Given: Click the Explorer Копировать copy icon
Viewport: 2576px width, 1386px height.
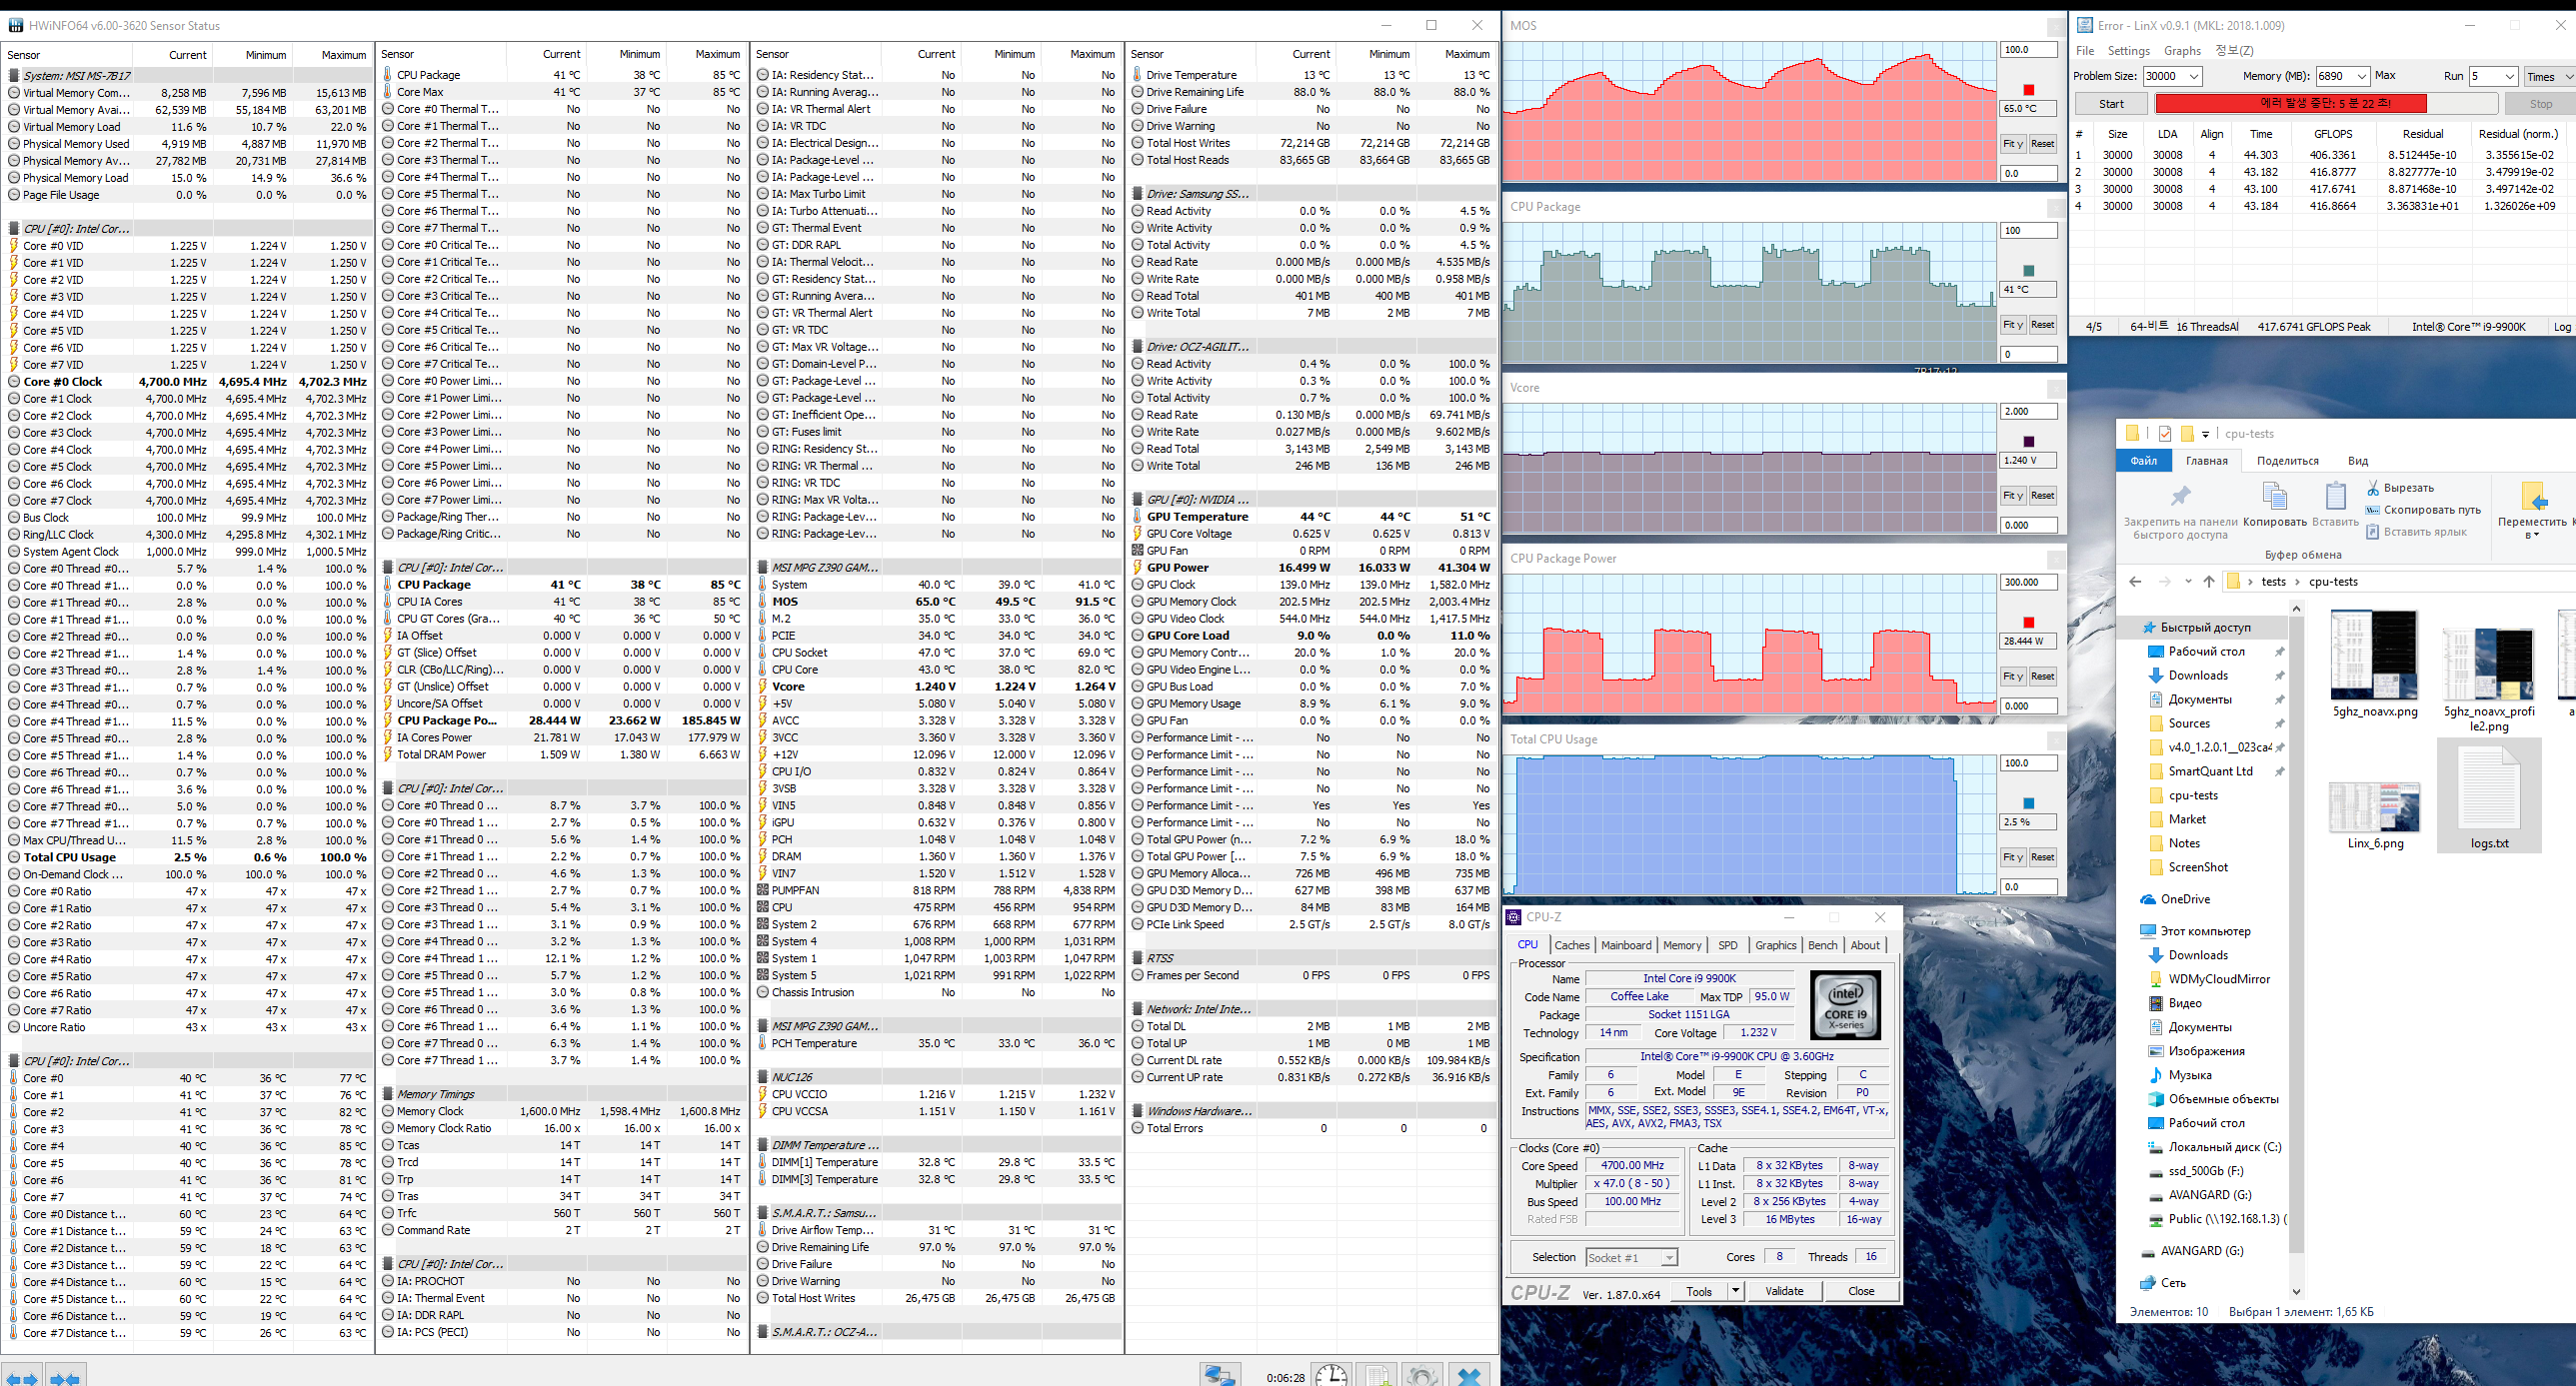Looking at the screenshot, I should pos(2274,497).
